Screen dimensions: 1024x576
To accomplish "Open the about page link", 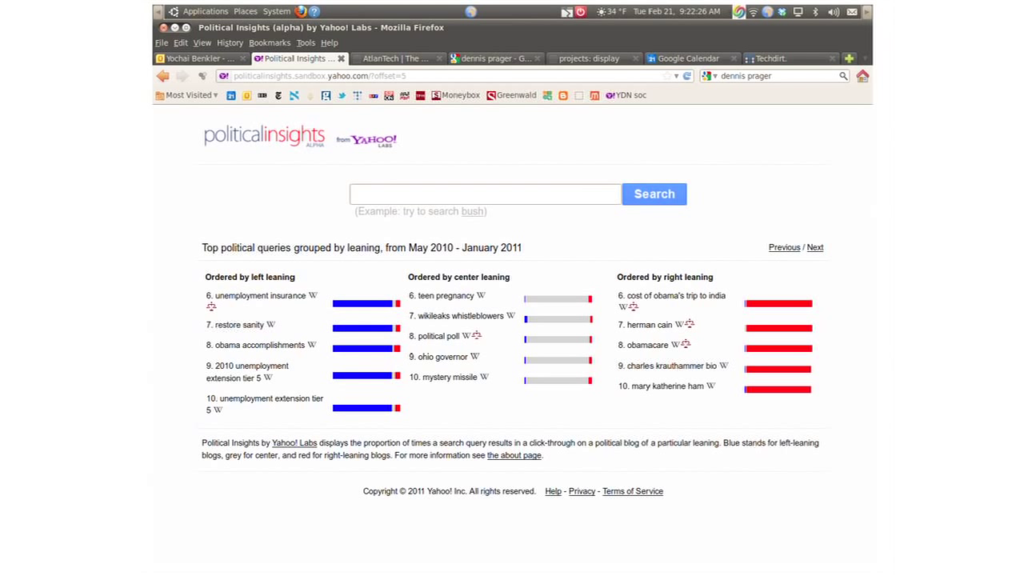I will 514,455.
